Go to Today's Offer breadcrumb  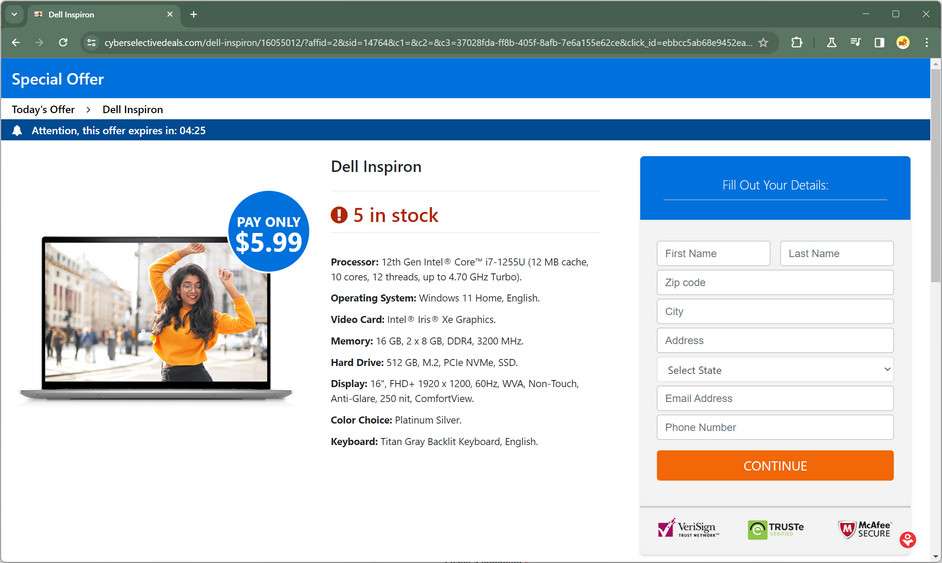[43, 109]
